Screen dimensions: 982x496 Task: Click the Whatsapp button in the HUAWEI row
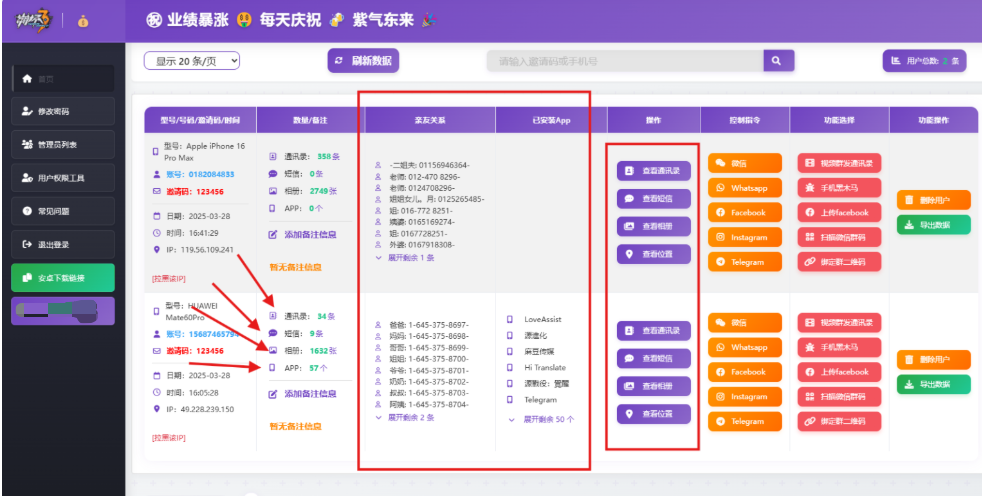tap(745, 347)
